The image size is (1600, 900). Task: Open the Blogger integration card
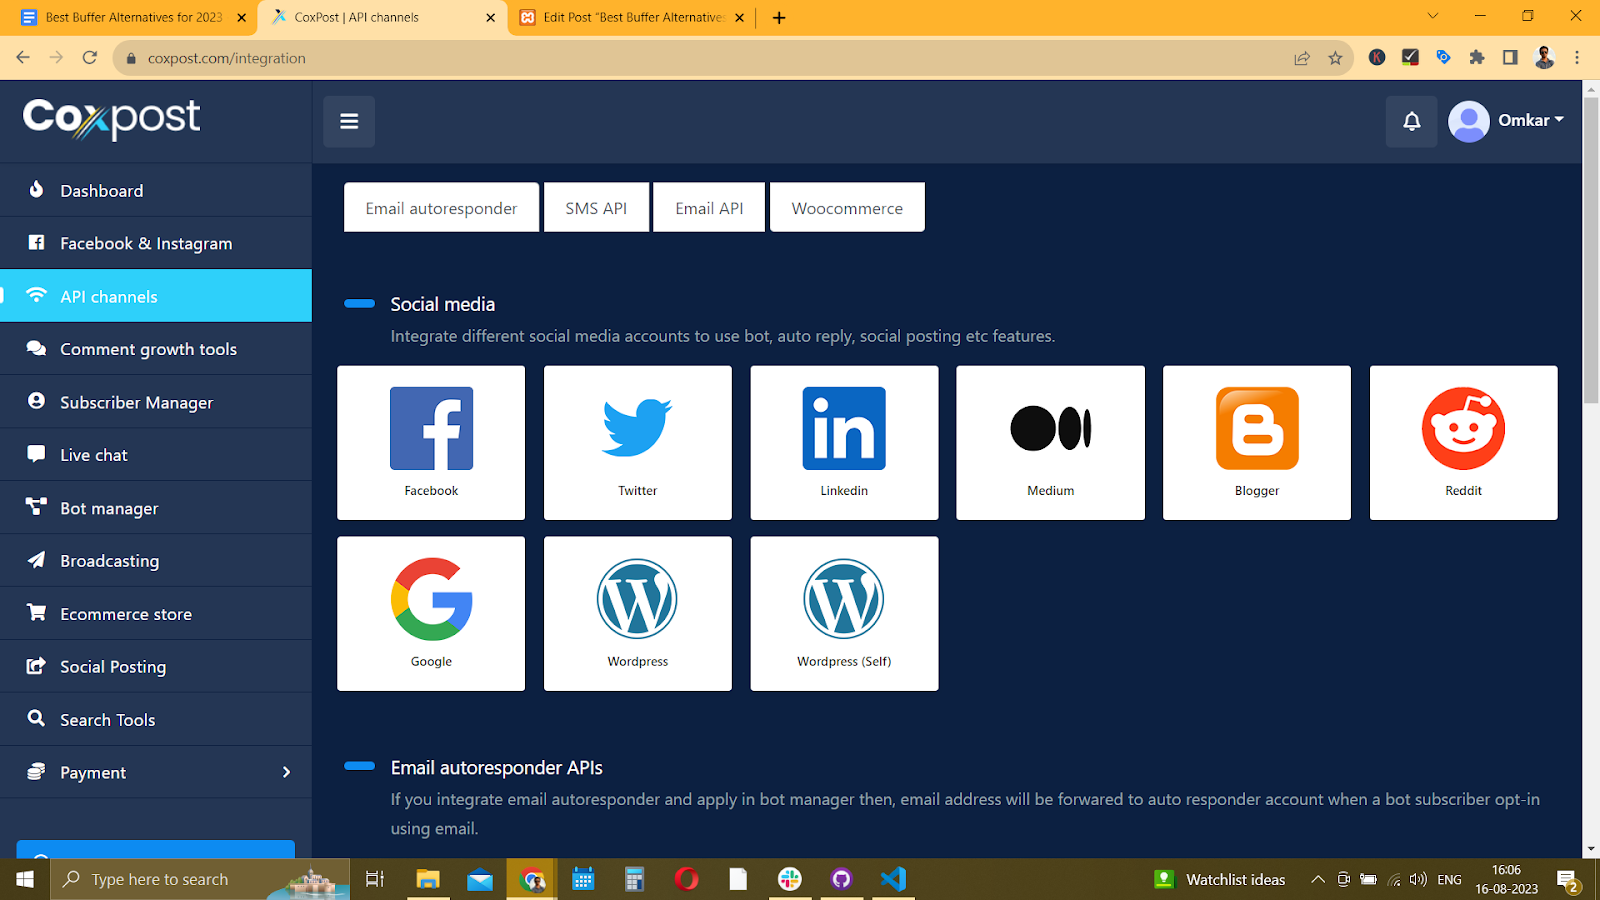[x=1257, y=442]
